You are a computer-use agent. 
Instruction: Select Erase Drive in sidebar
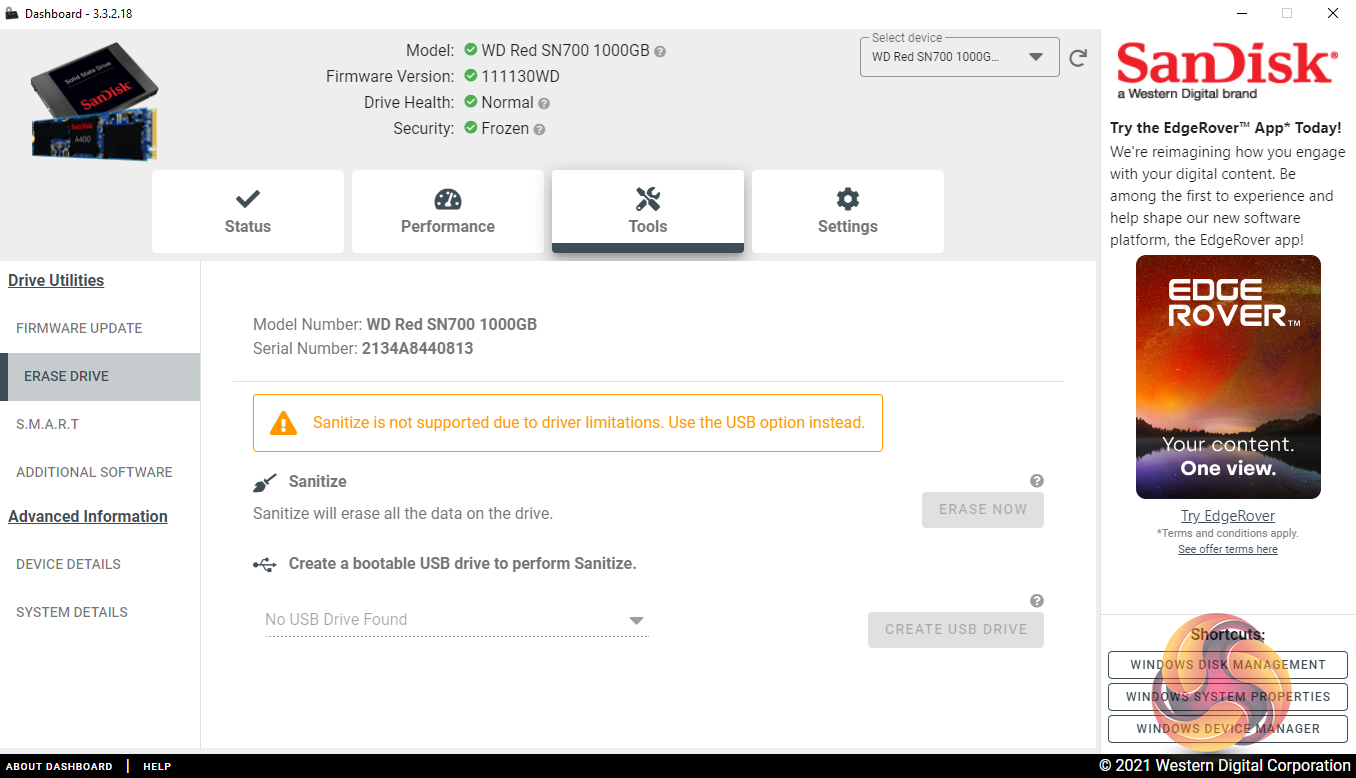(x=100, y=376)
